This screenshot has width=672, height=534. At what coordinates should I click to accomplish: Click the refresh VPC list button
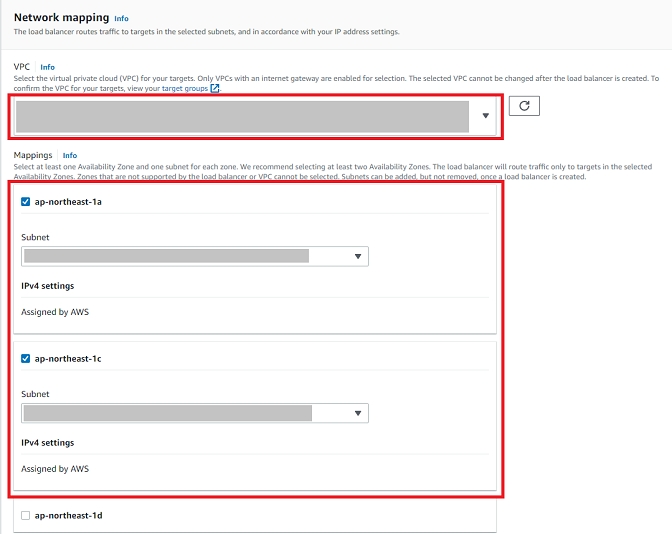click(x=524, y=106)
